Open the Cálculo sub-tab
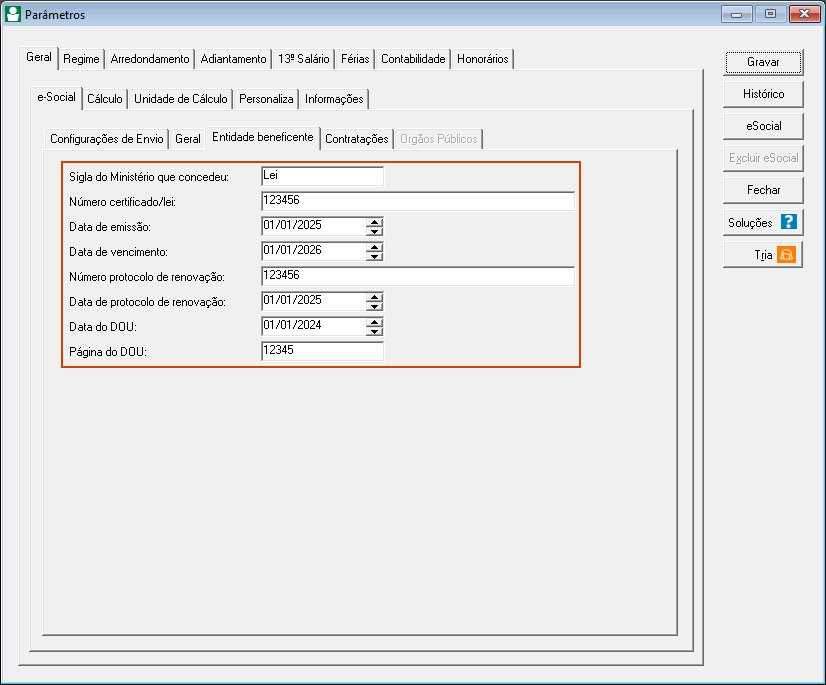826x685 pixels. click(104, 99)
